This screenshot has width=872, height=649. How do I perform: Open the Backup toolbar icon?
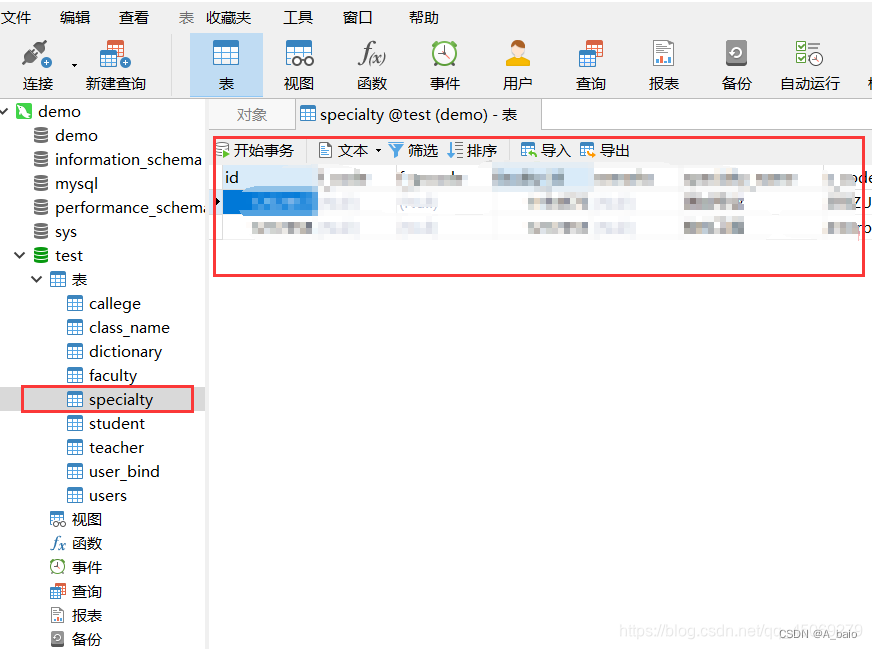(x=736, y=54)
